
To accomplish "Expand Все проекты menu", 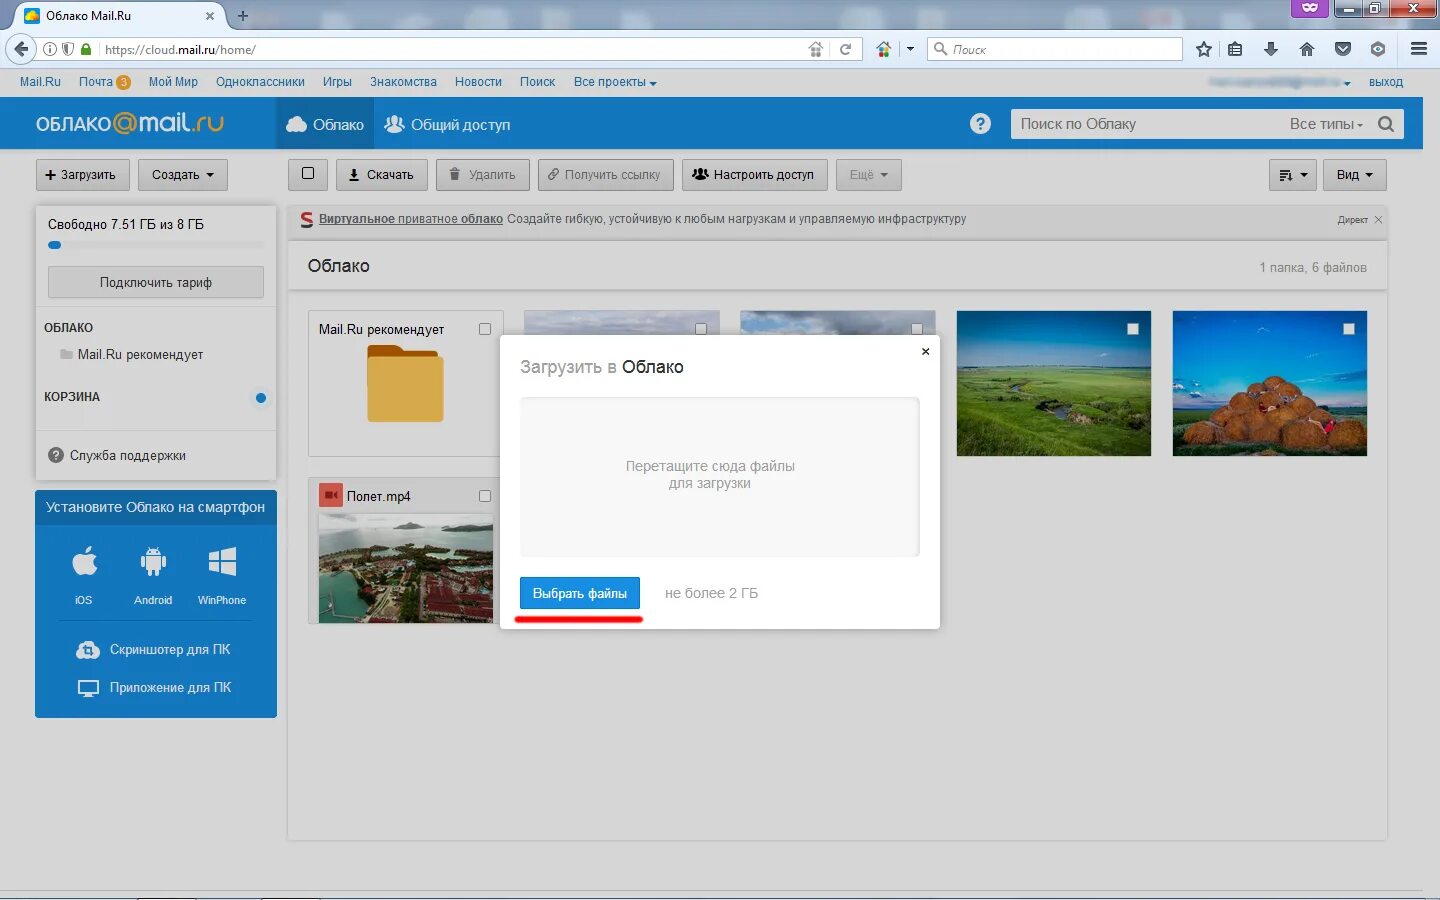I will click(x=615, y=82).
